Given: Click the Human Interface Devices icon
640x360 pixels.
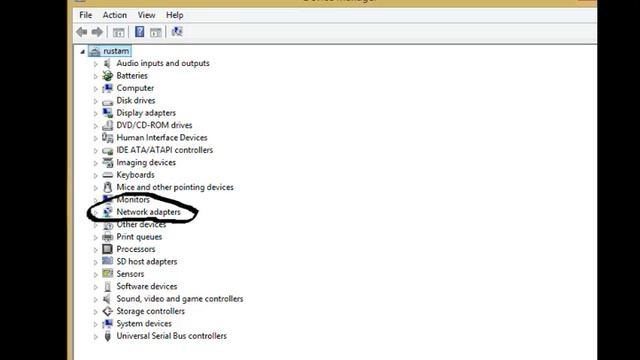Looking at the screenshot, I should pyautogui.click(x=107, y=138).
